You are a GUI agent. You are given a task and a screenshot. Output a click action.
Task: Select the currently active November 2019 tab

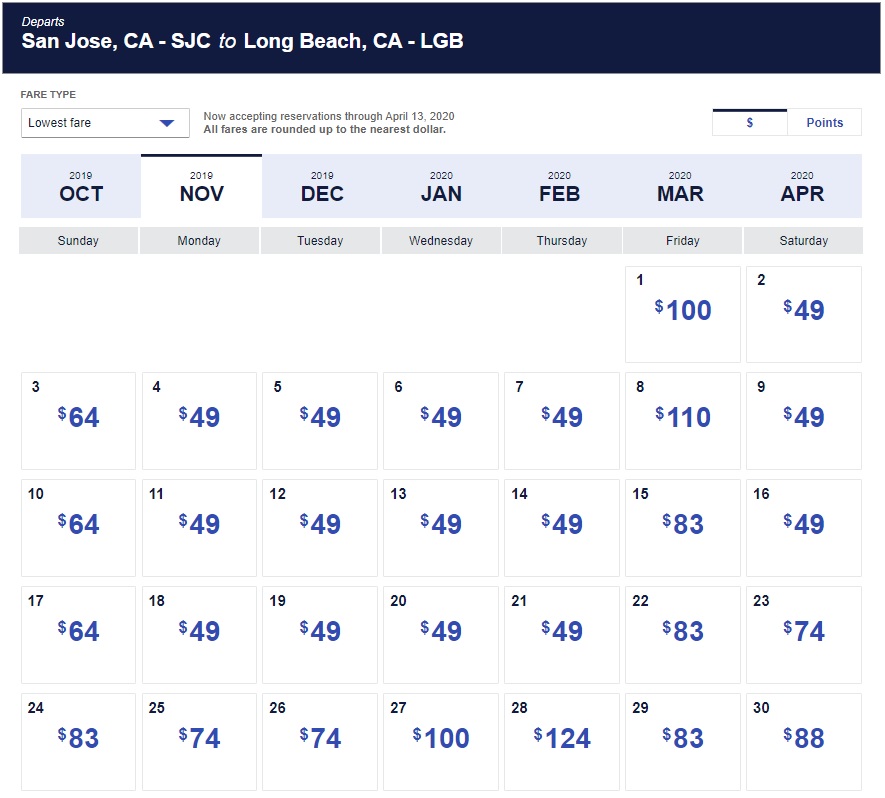pos(201,187)
